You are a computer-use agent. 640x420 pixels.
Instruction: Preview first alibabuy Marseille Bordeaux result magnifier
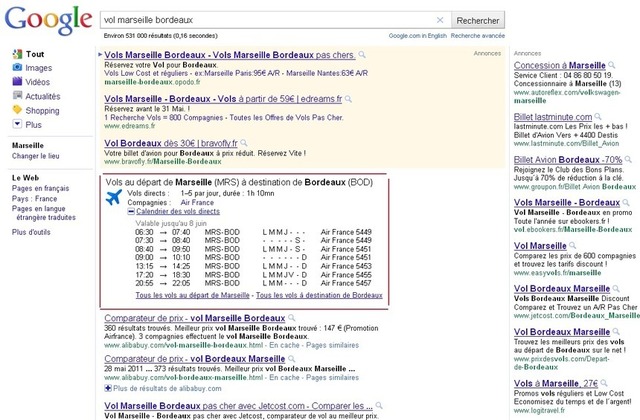click(x=291, y=318)
